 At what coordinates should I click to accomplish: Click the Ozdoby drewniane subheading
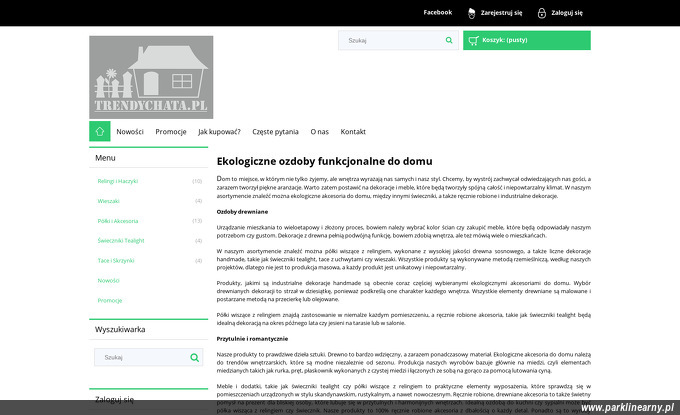pos(242,212)
